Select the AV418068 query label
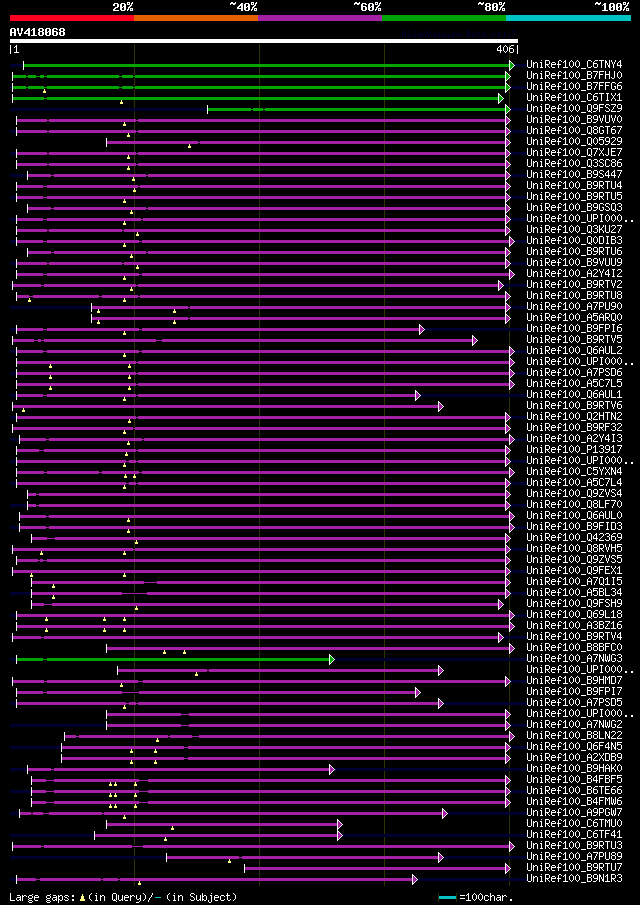This screenshot has height=905, width=640. (38, 32)
